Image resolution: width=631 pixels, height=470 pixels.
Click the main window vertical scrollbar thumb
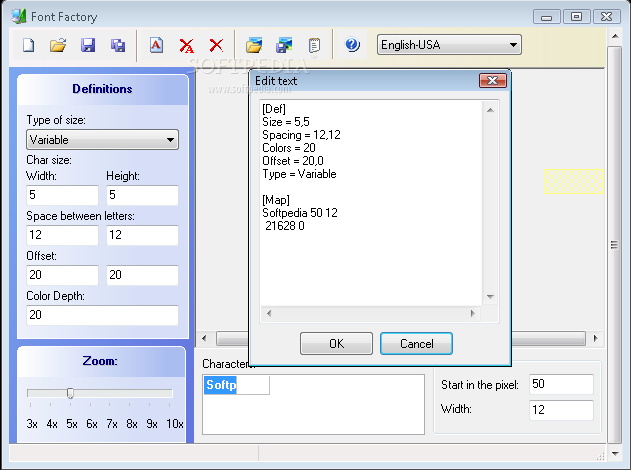(614, 244)
